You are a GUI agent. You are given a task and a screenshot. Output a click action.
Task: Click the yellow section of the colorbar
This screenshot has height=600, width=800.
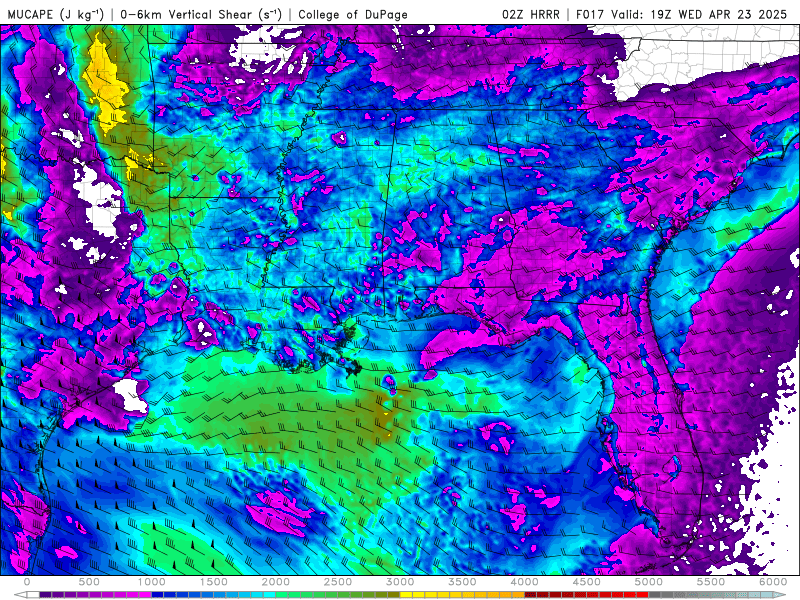click(x=432, y=595)
